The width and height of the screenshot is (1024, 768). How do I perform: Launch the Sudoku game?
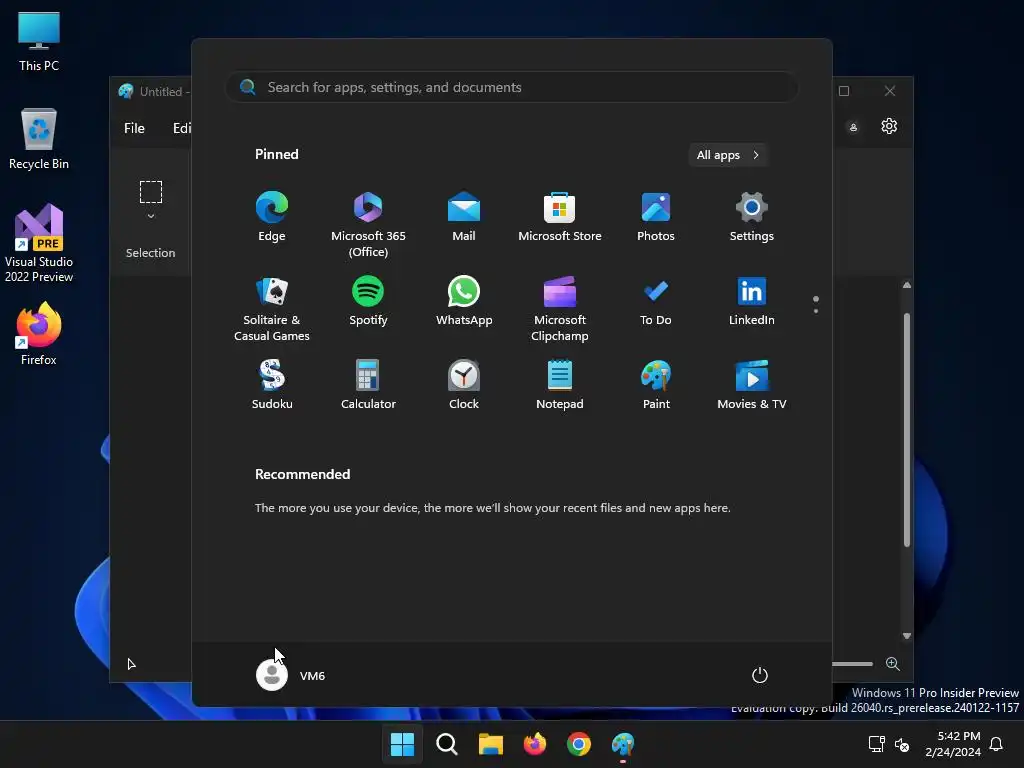(x=272, y=385)
